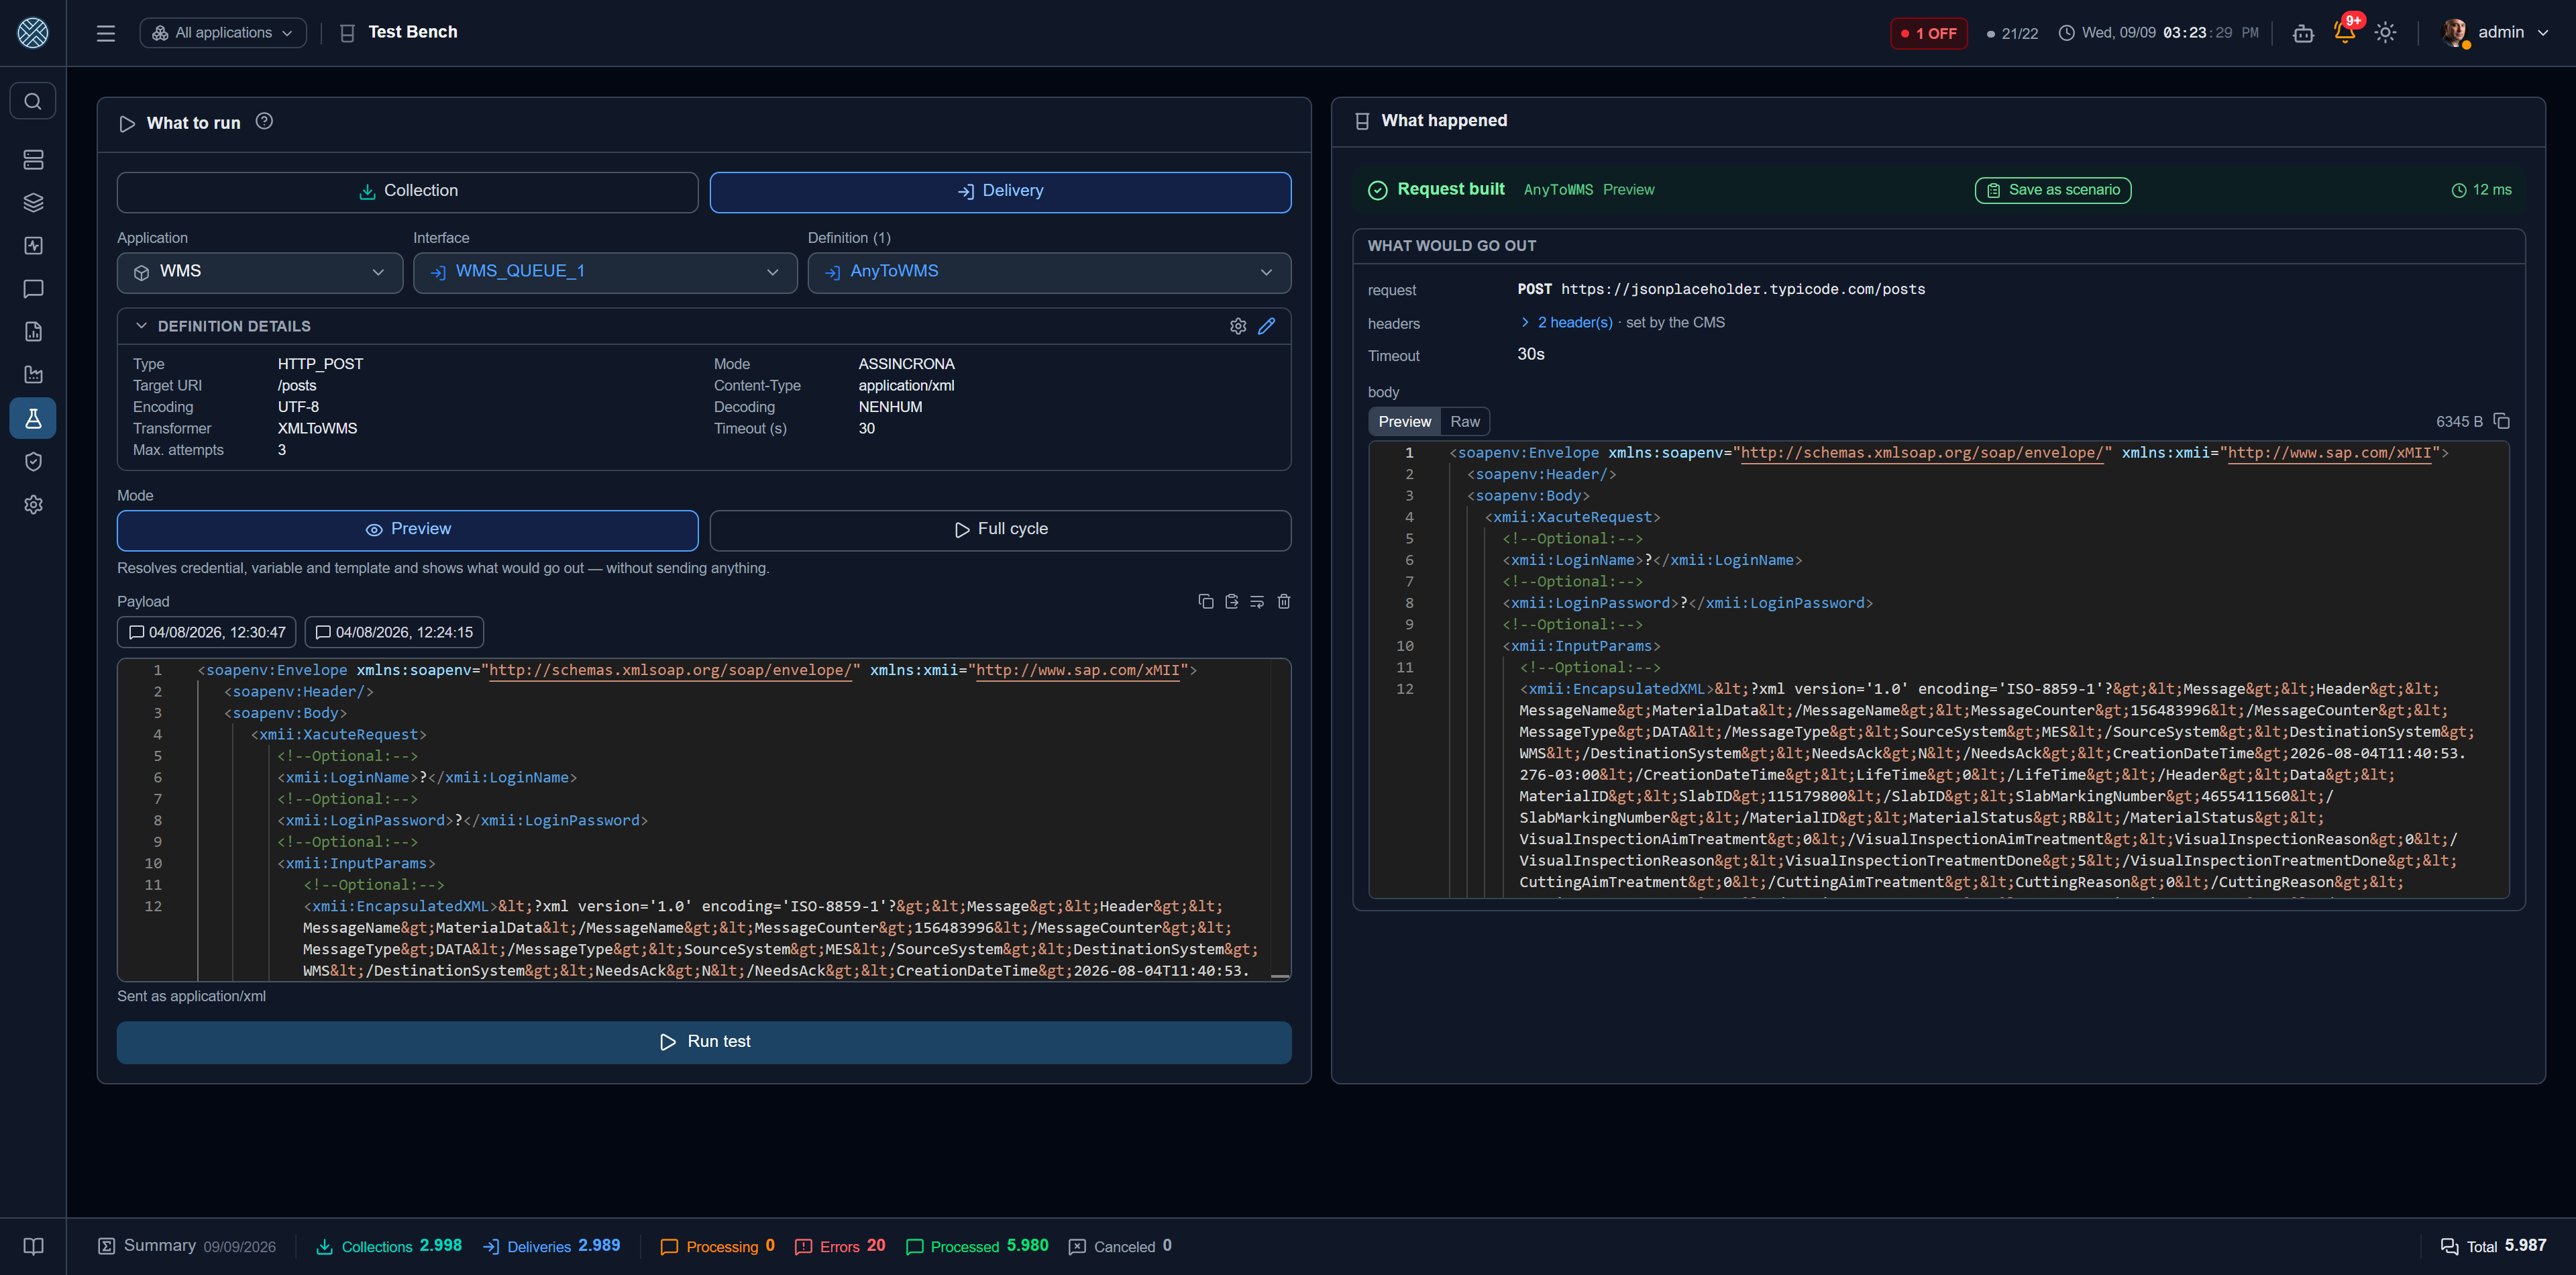Screen dimensions: 2576x1275
Task: Choose Full cycle mode
Action: (x=1000, y=530)
